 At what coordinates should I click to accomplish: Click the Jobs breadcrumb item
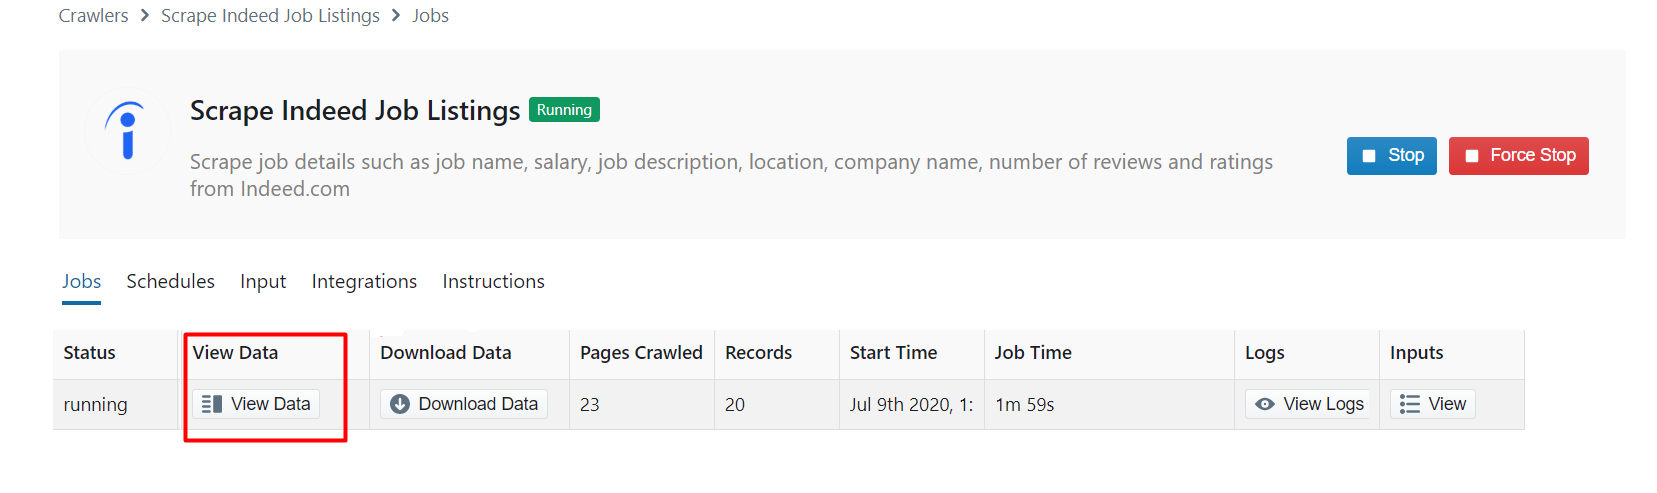431,16
